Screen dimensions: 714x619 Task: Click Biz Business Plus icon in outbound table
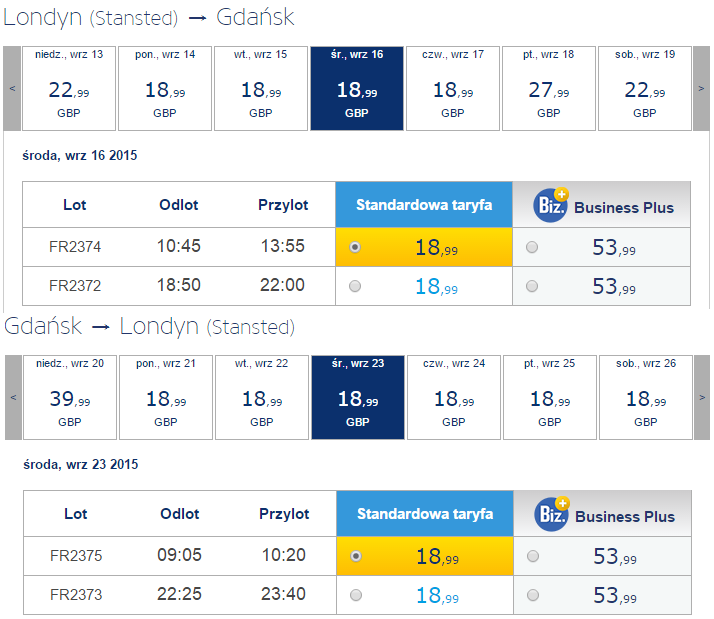click(x=551, y=205)
